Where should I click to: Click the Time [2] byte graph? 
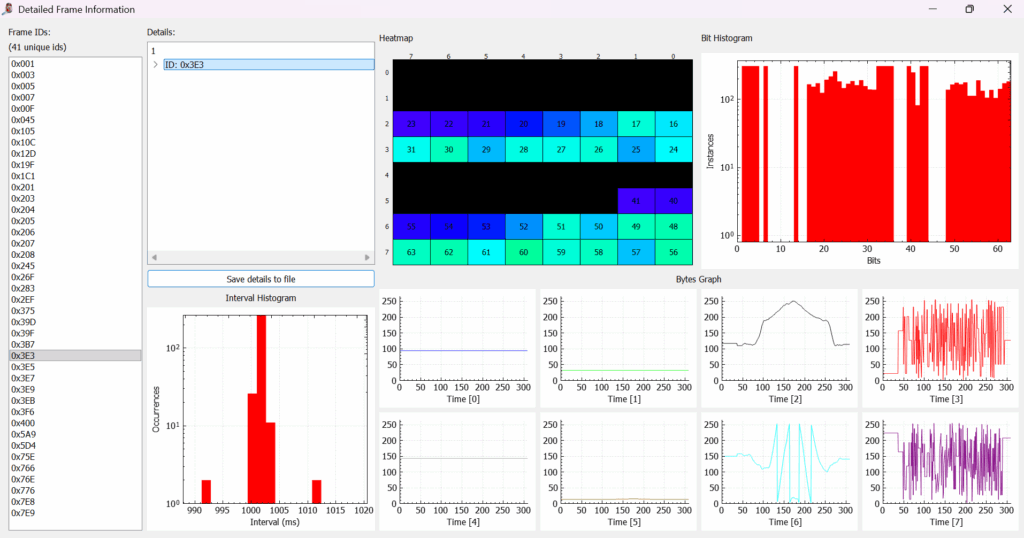click(x=780, y=342)
